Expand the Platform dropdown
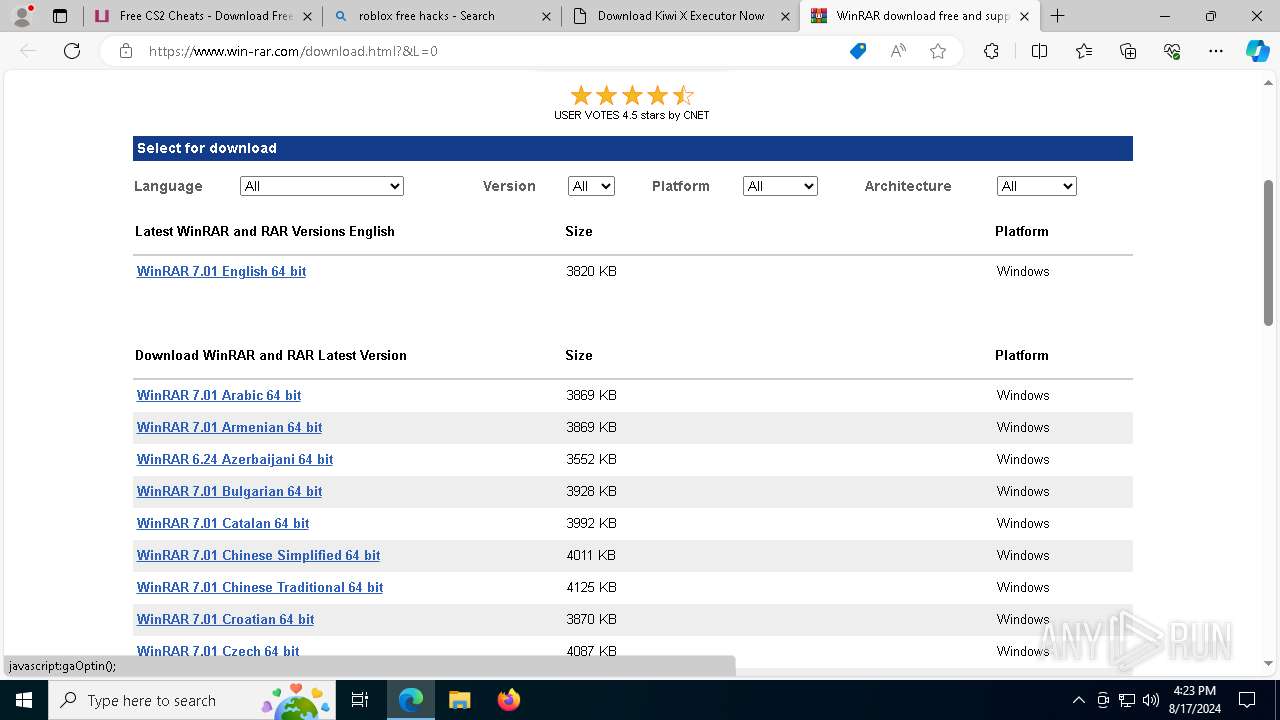Viewport: 1280px width, 720px height. [x=780, y=186]
